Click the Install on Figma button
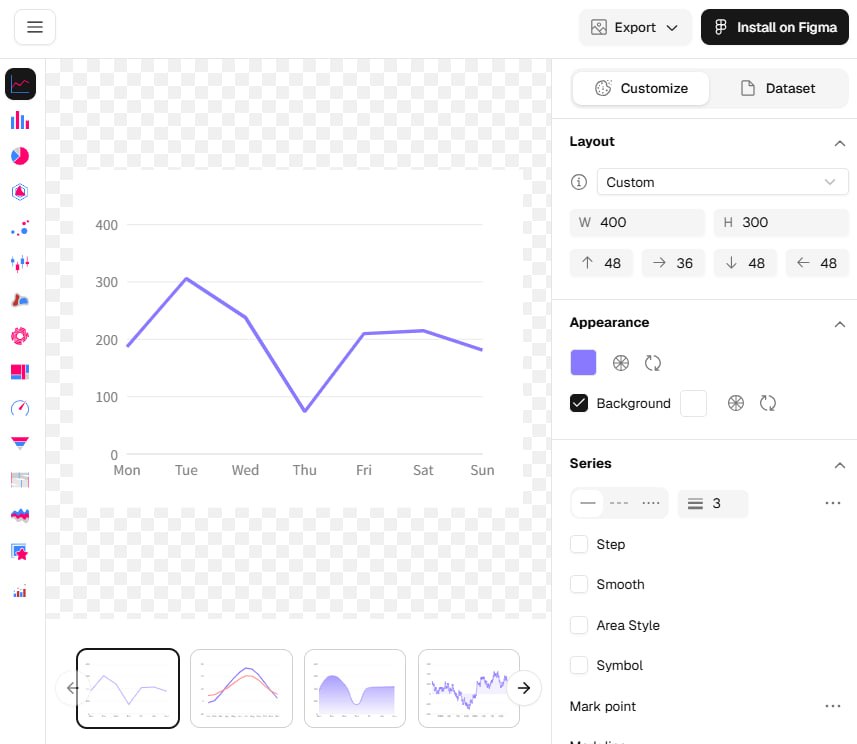 (x=774, y=27)
